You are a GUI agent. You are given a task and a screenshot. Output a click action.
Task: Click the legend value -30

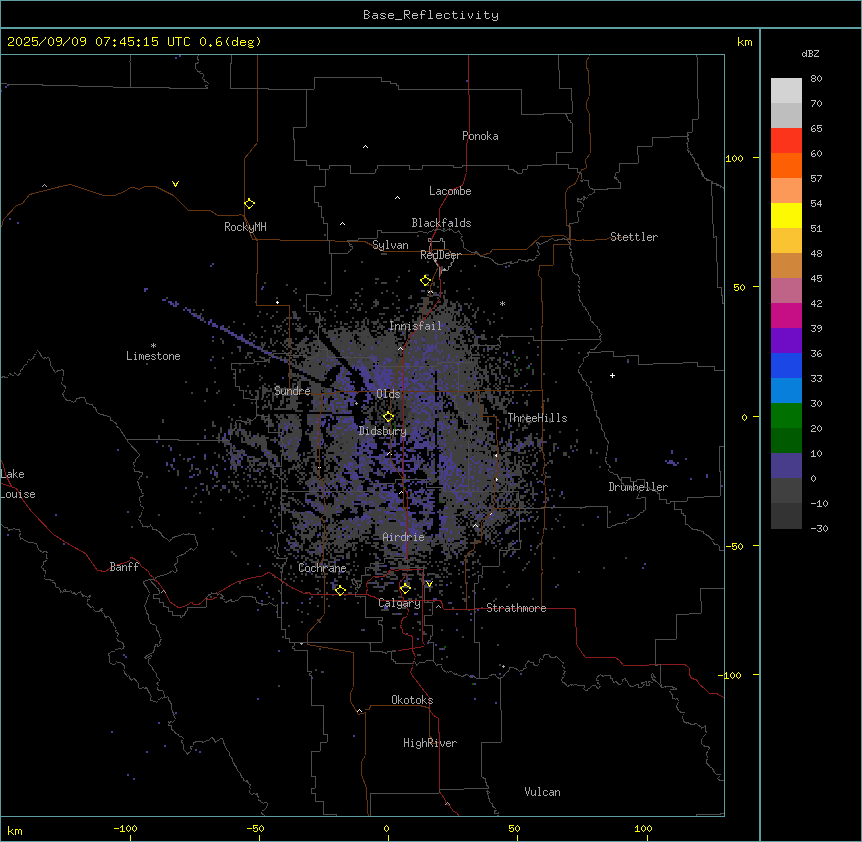tap(819, 529)
